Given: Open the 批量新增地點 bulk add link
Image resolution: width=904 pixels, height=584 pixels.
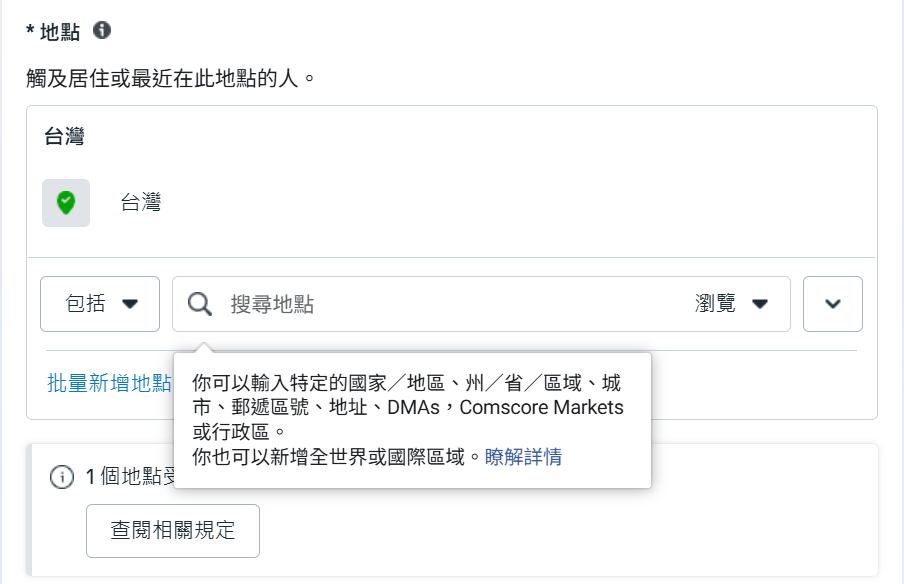Looking at the screenshot, I should pos(109,383).
